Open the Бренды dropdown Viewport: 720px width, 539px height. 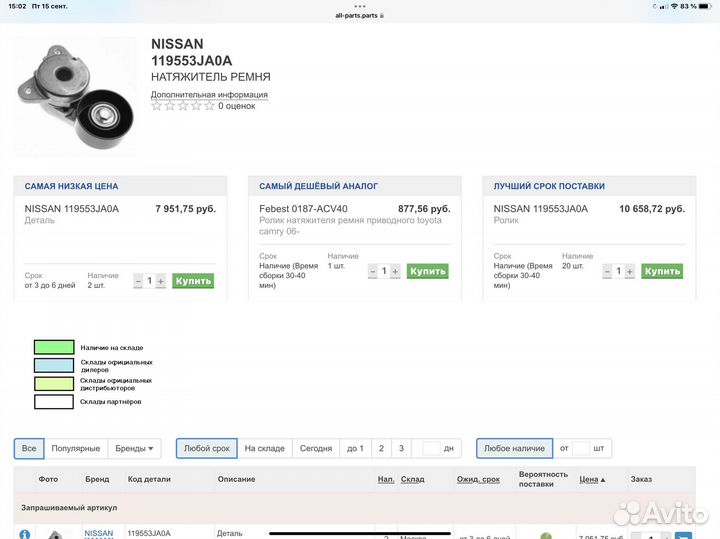click(x=134, y=448)
